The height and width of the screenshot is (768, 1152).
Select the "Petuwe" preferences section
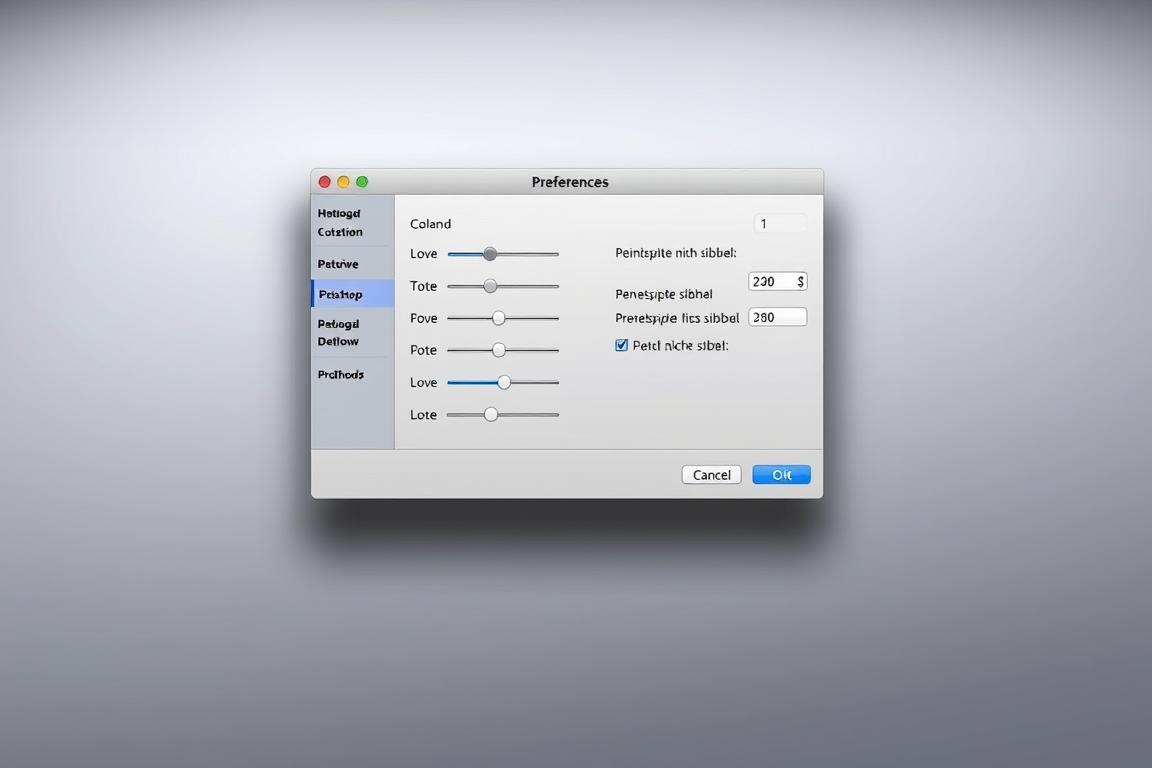[x=338, y=263]
